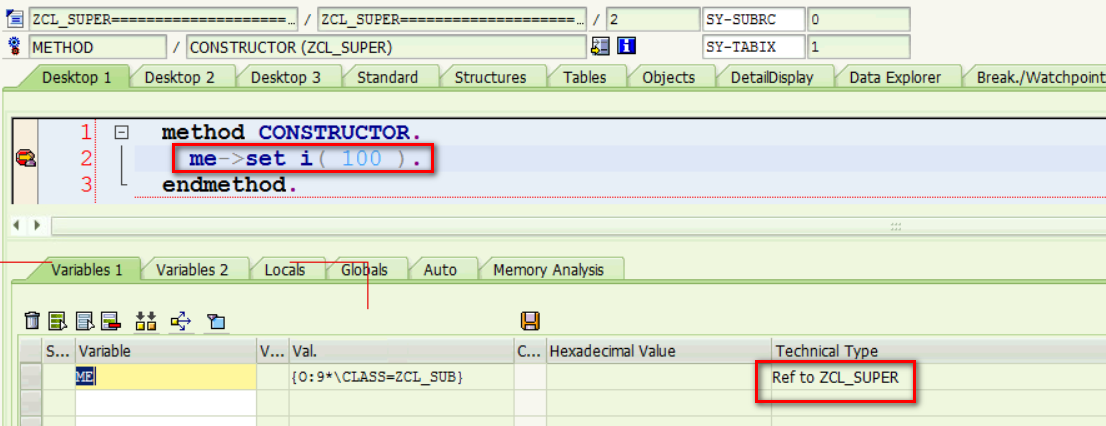Switch to the Desktop 2 tab
The image size is (1106, 426).
179,78
